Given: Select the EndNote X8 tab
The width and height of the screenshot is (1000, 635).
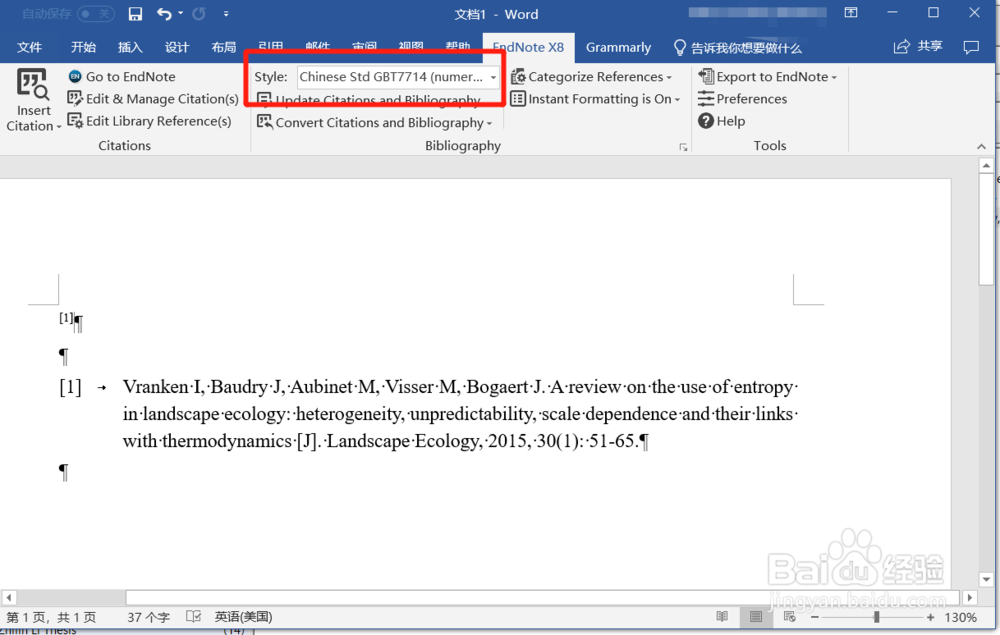Looking at the screenshot, I should 529,47.
